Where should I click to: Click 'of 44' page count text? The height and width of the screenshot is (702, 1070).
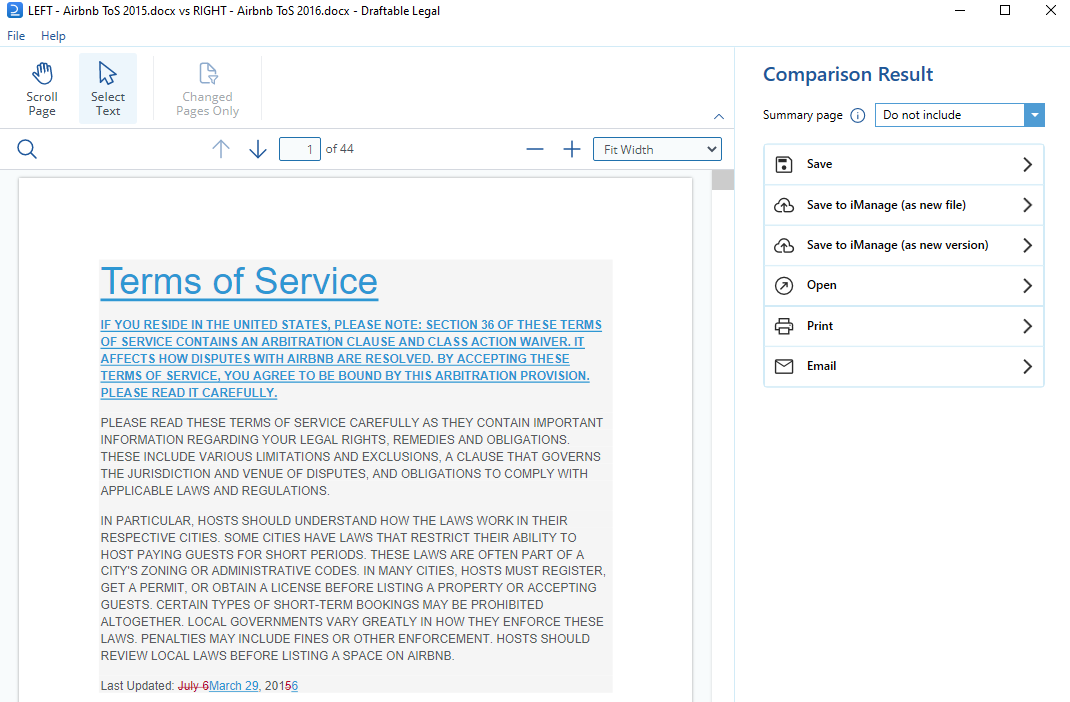coord(340,149)
